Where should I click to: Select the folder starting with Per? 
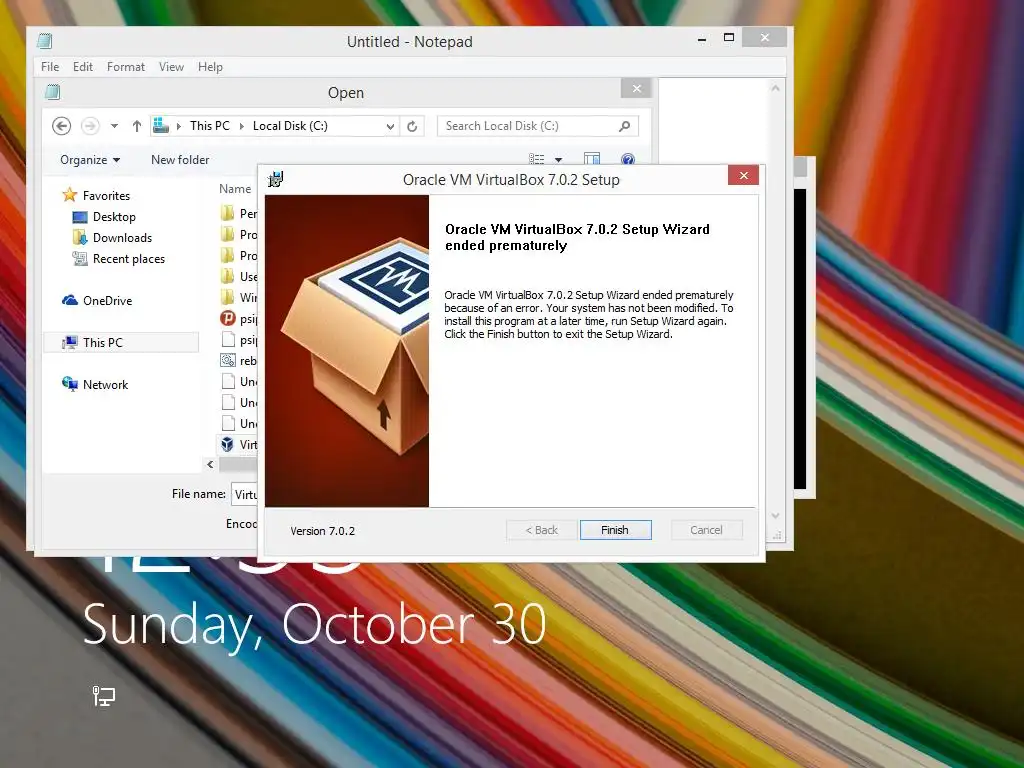tap(239, 214)
